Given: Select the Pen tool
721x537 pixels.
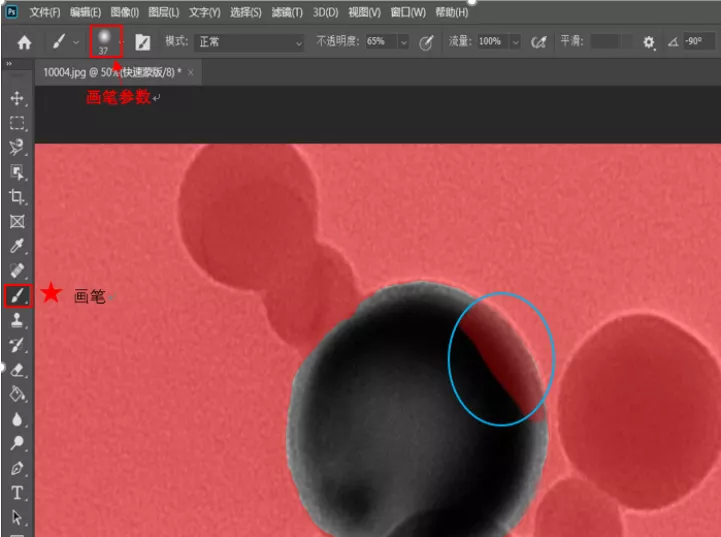Looking at the screenshot, I should pos(17,468).
